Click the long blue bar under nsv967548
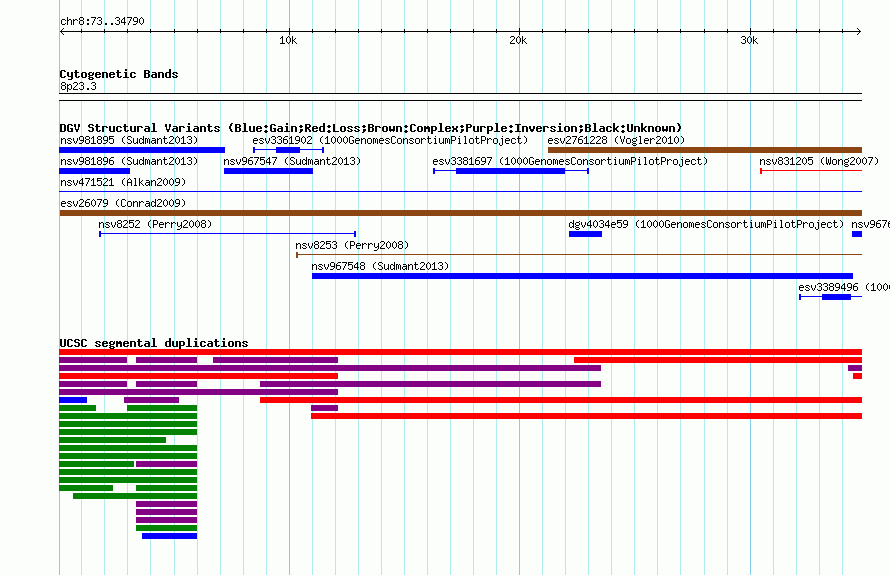The image size is (890, 575). [x=582, y=276]
